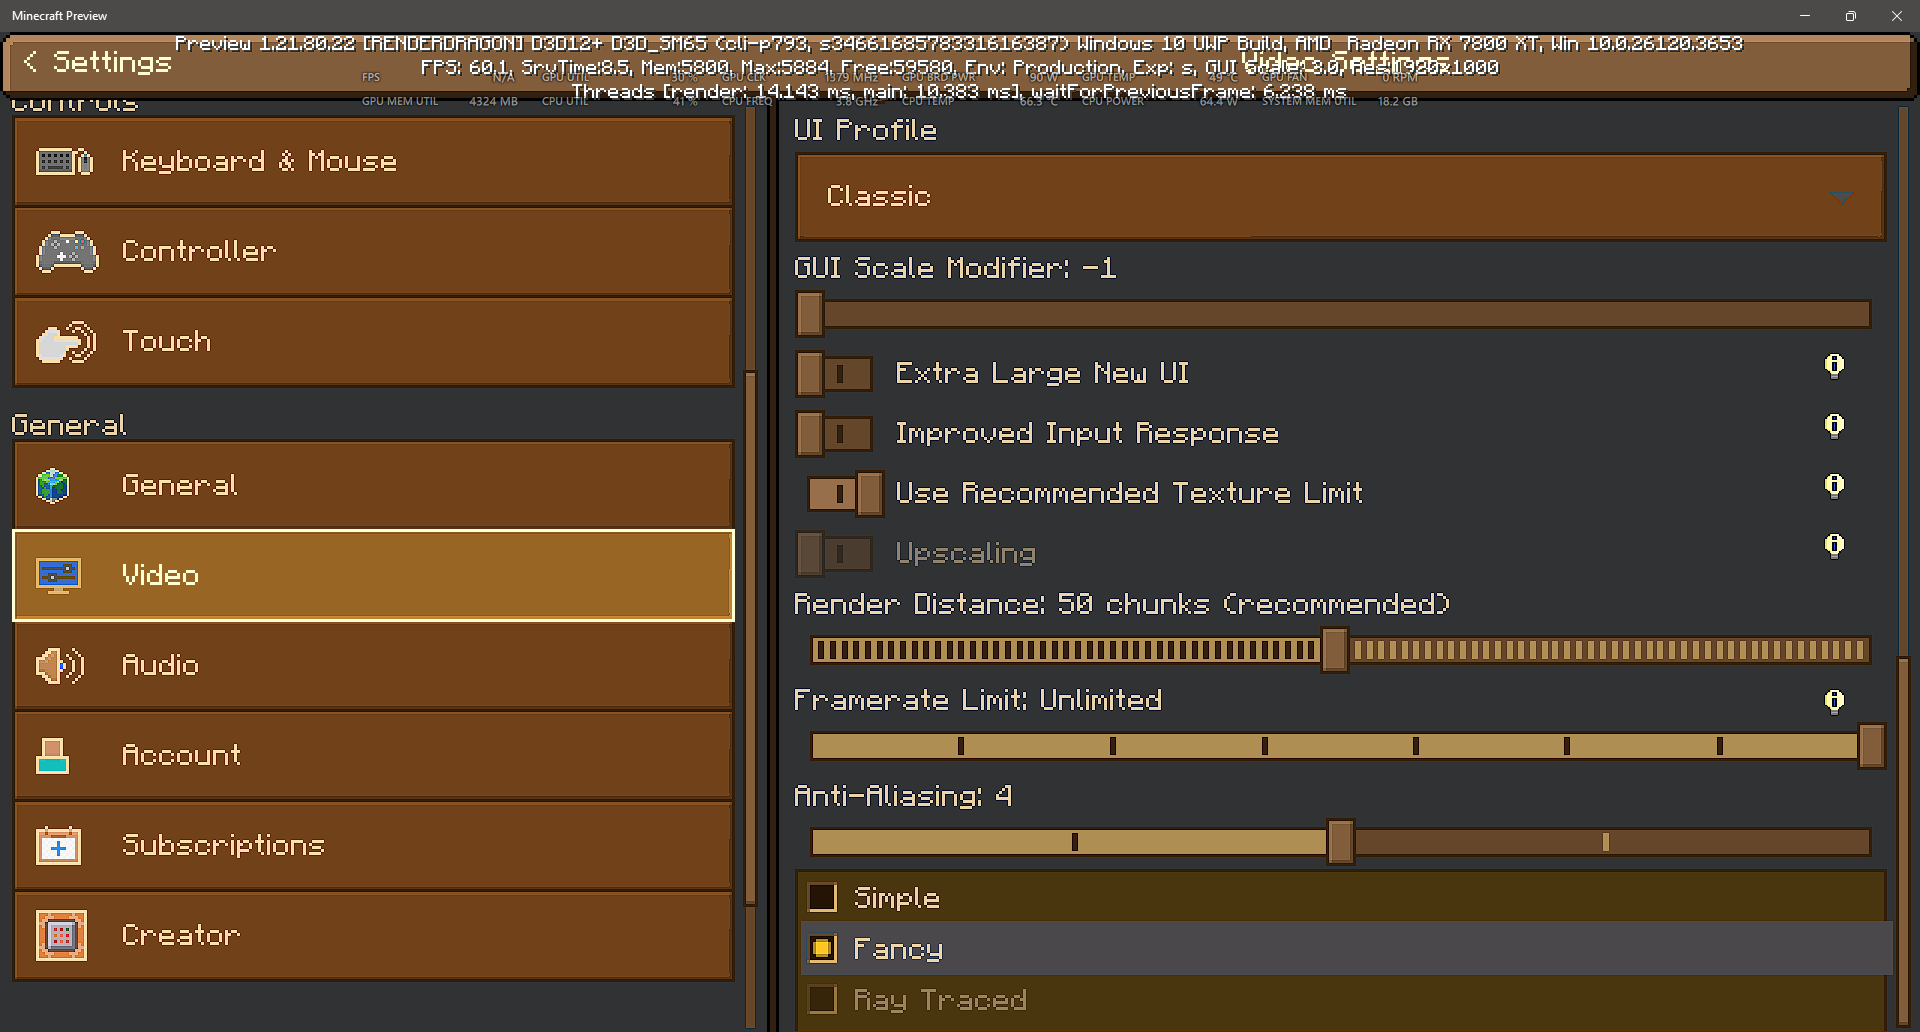Select the highlighted Video settings tab
Screen dimensions: 1920x1032
click(x=373, y=576)
